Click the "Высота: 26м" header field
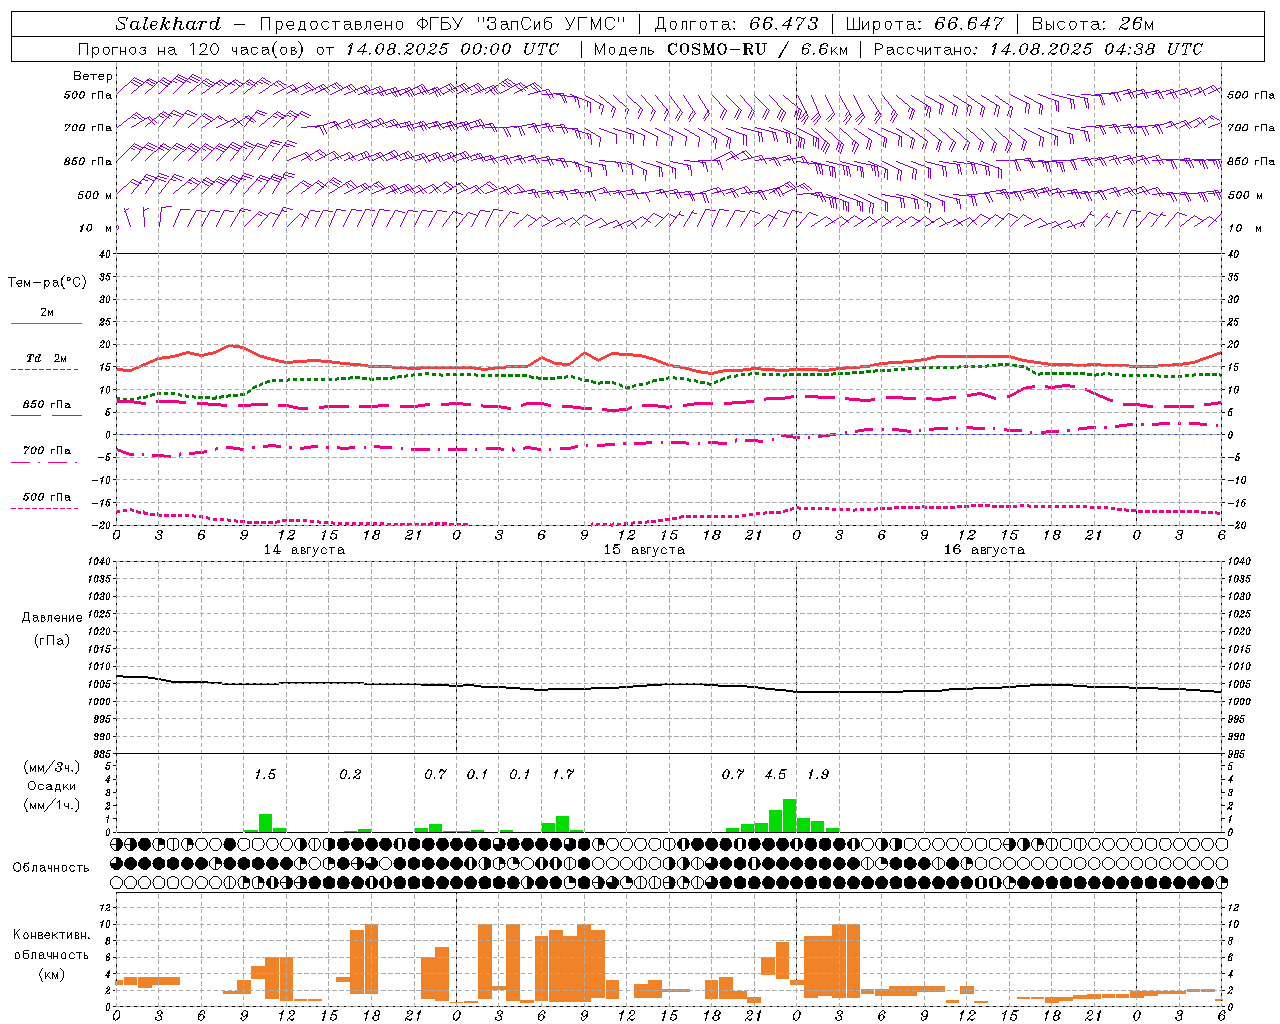Image resolution: width=1280 pixels, height=1024 pixels. point(1092,24)
